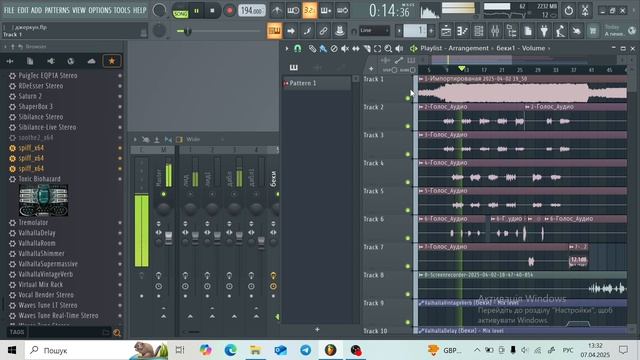Click the tempo tapper icon
This screenshot has height=360, width=640.
(560, 31)
